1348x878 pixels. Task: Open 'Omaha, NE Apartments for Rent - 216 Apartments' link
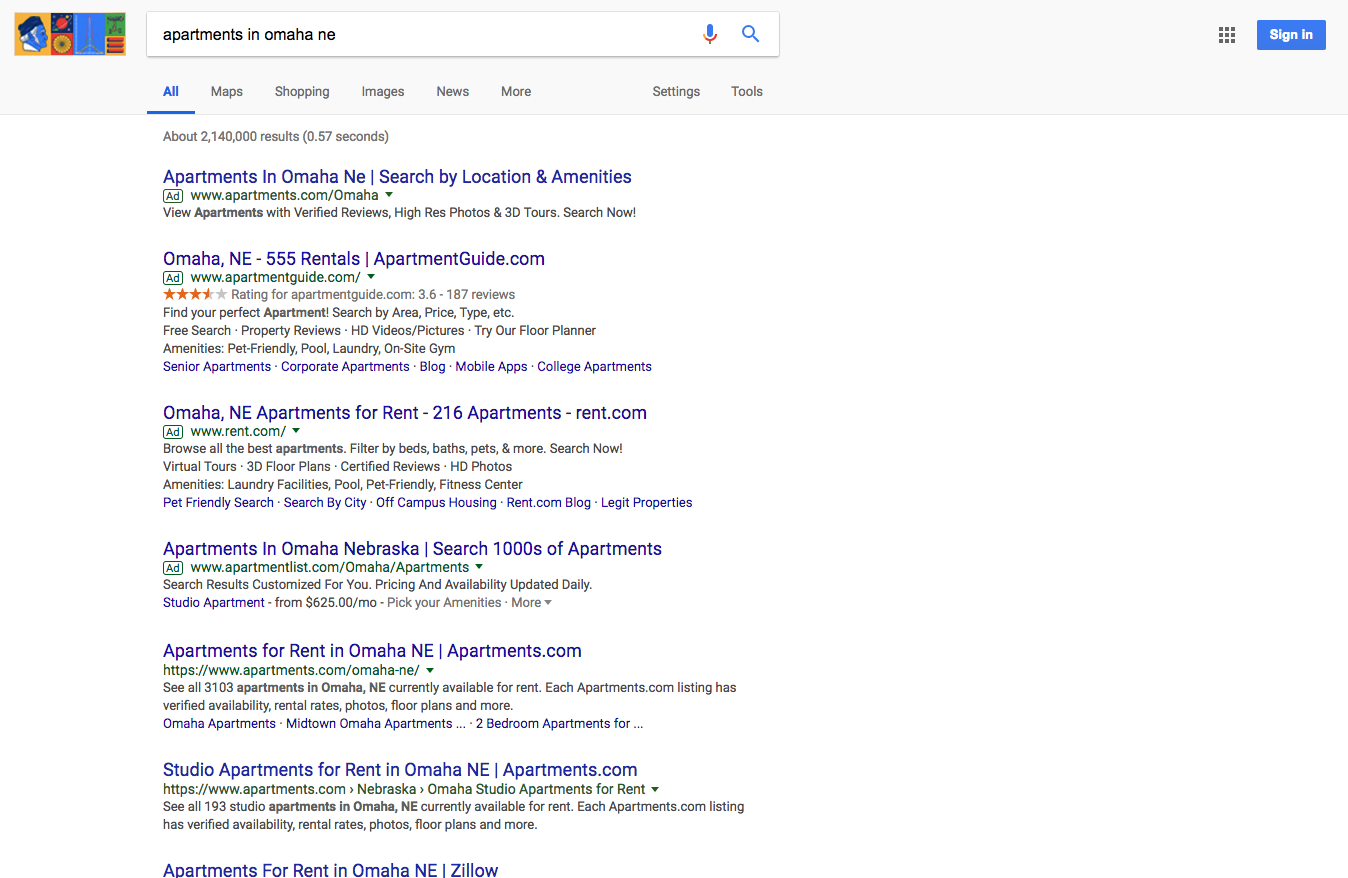[x=405, y=413]
